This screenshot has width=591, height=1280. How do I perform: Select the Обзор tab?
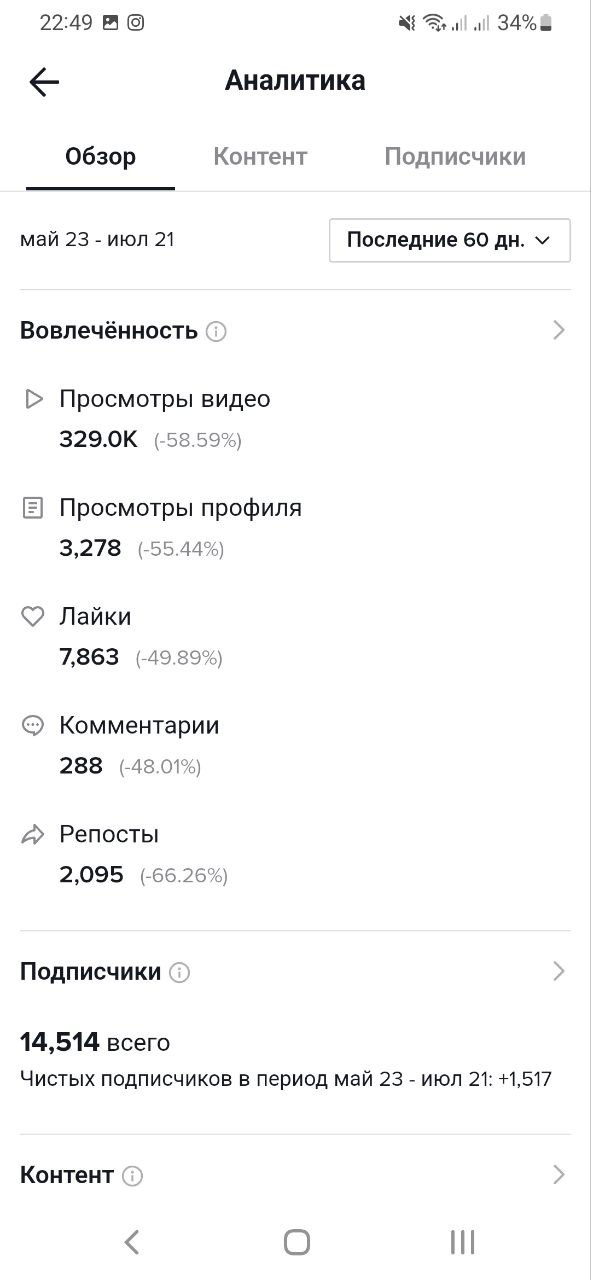click(100, 157)
